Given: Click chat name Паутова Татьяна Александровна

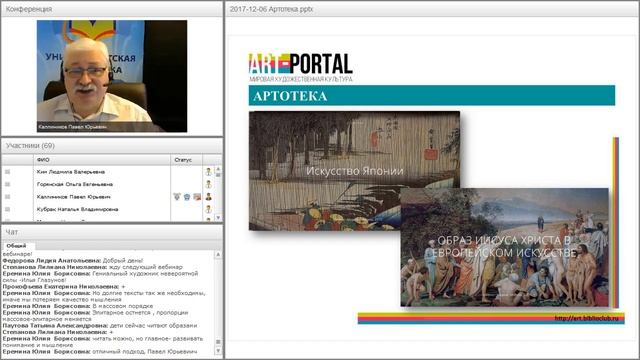Looking at the screenshot, I should coord(55,325).
